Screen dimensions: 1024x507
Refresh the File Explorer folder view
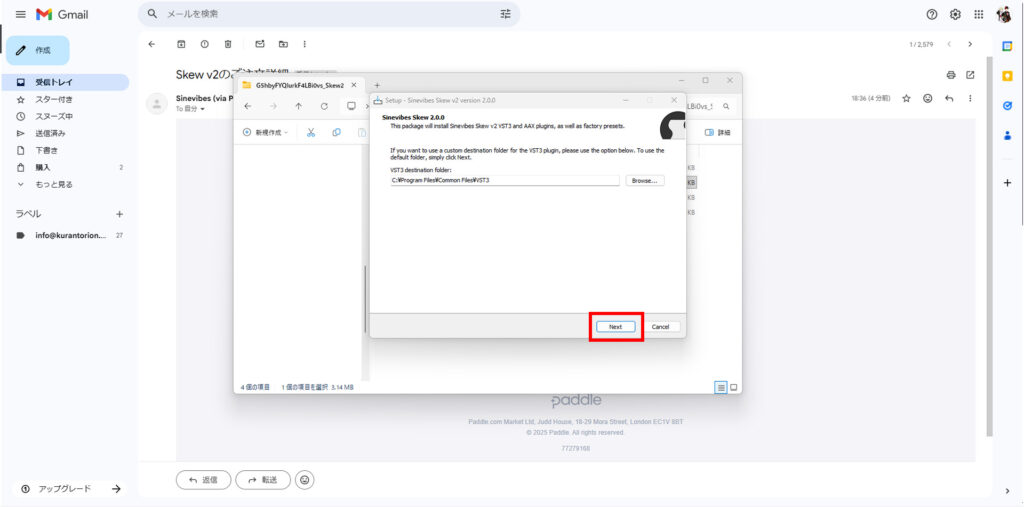point(324,106)
